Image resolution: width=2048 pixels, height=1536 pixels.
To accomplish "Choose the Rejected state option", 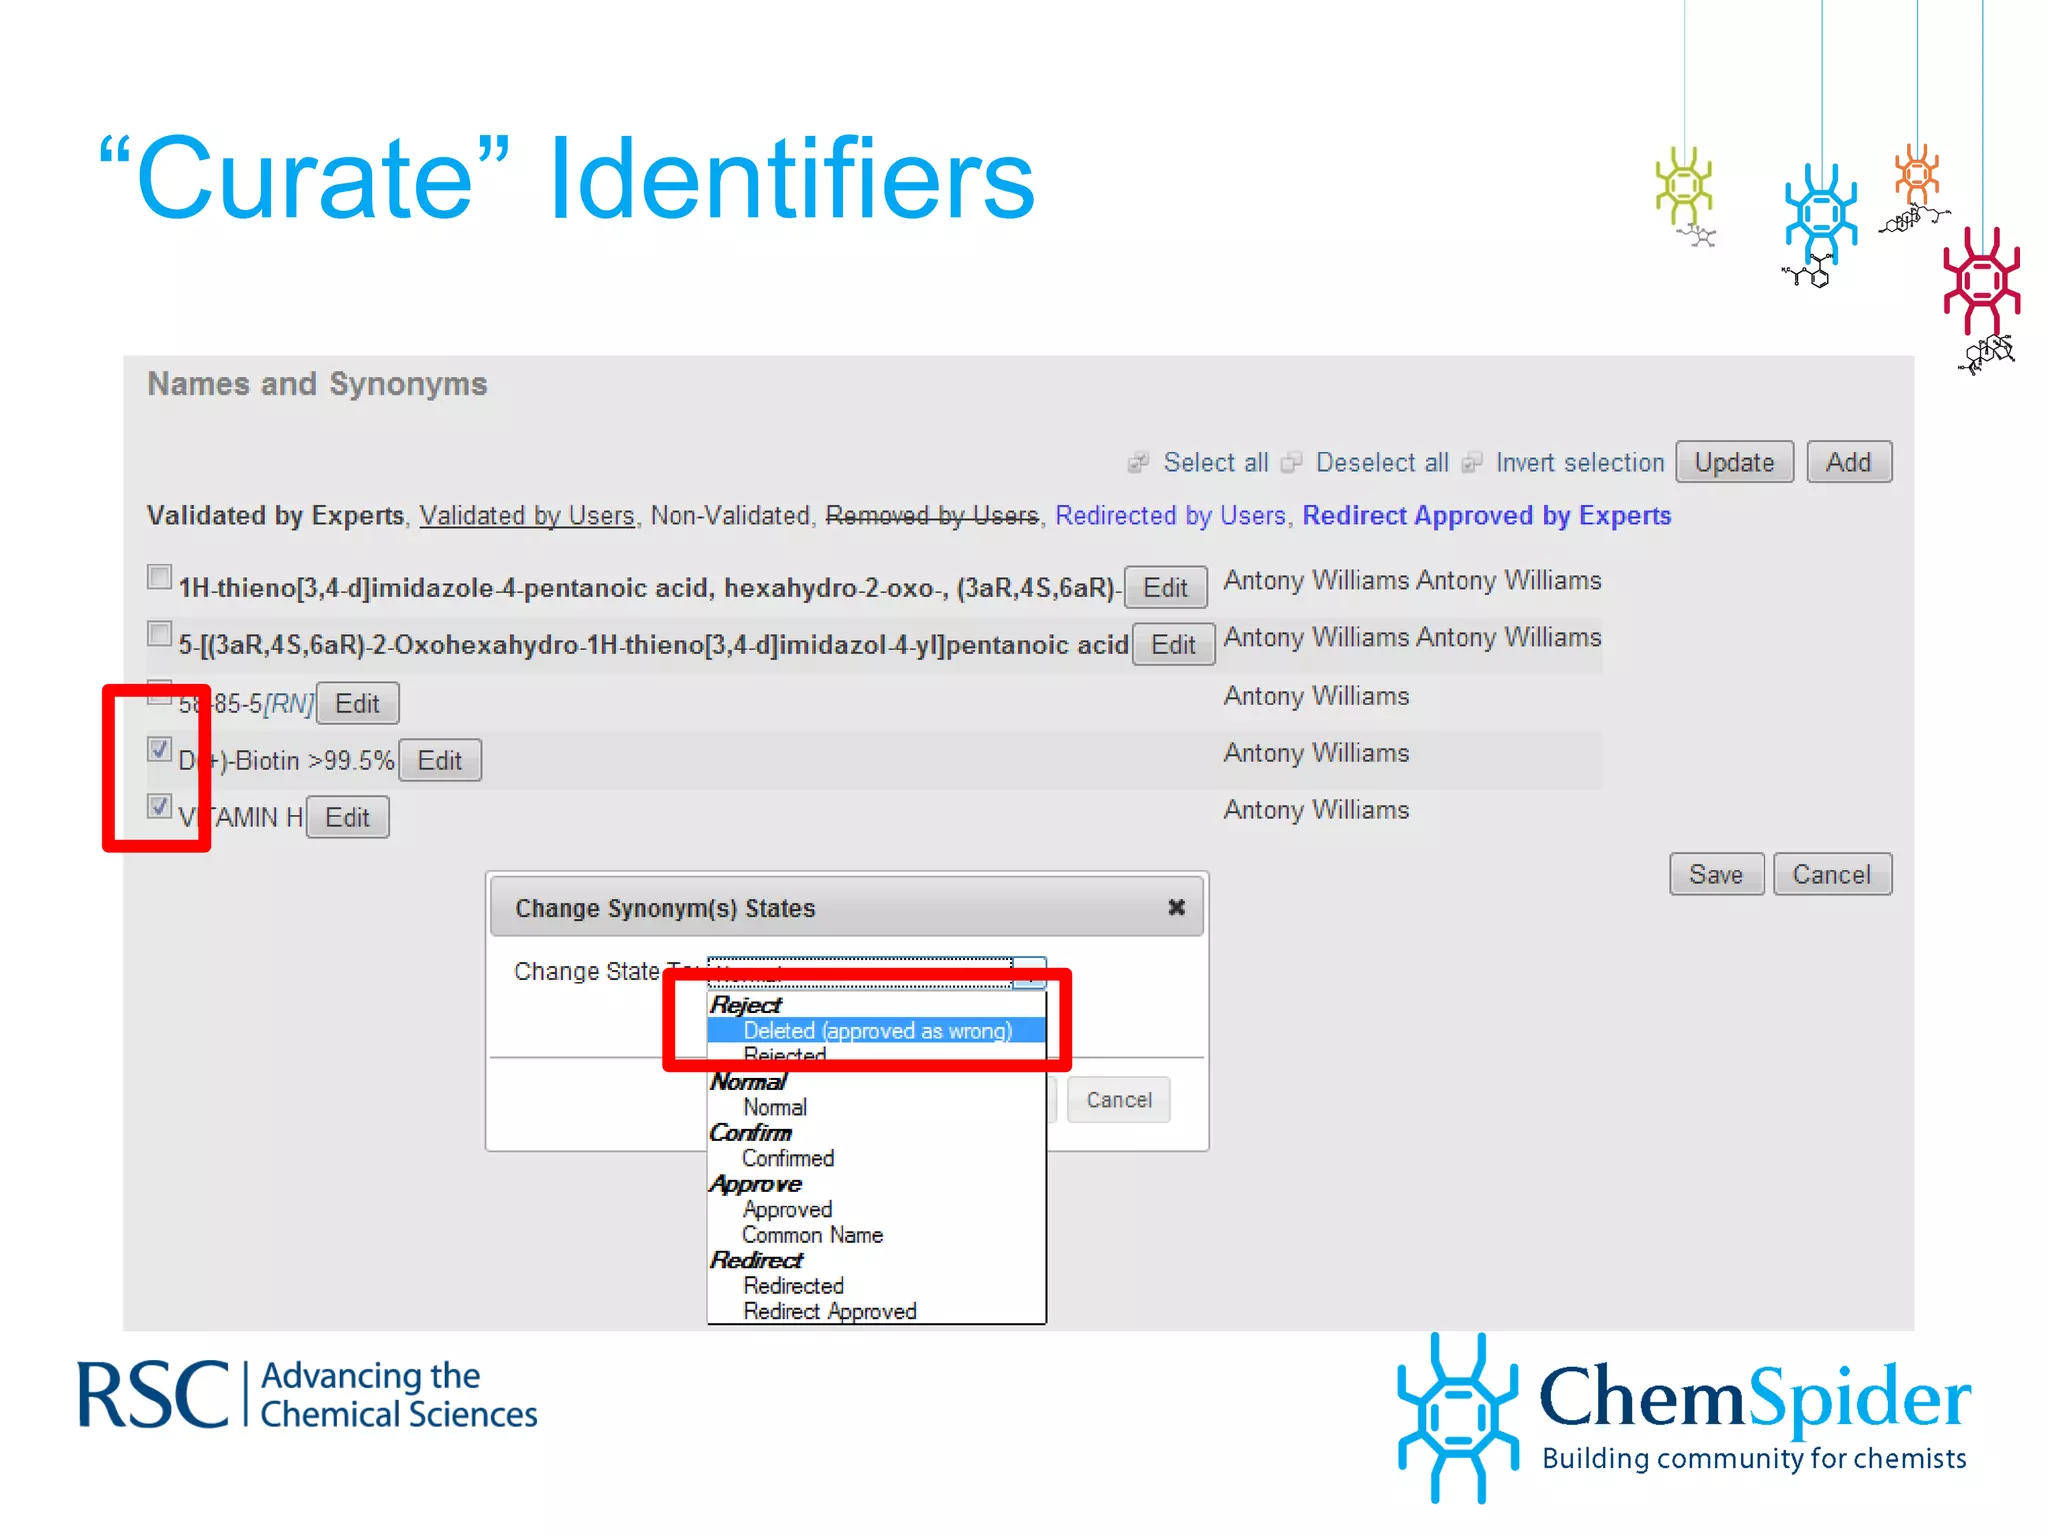I will (x=785, y=1055).
